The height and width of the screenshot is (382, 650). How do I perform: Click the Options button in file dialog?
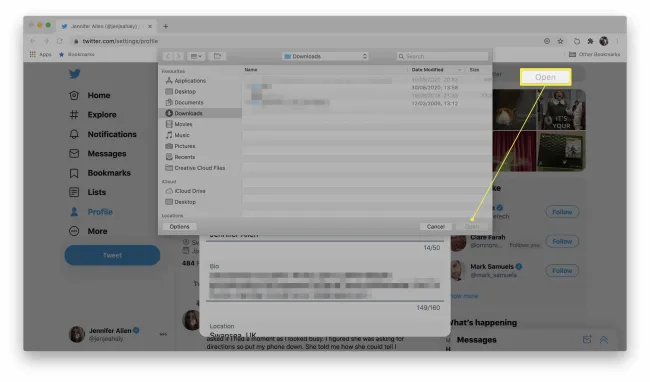tap(179, 227)
